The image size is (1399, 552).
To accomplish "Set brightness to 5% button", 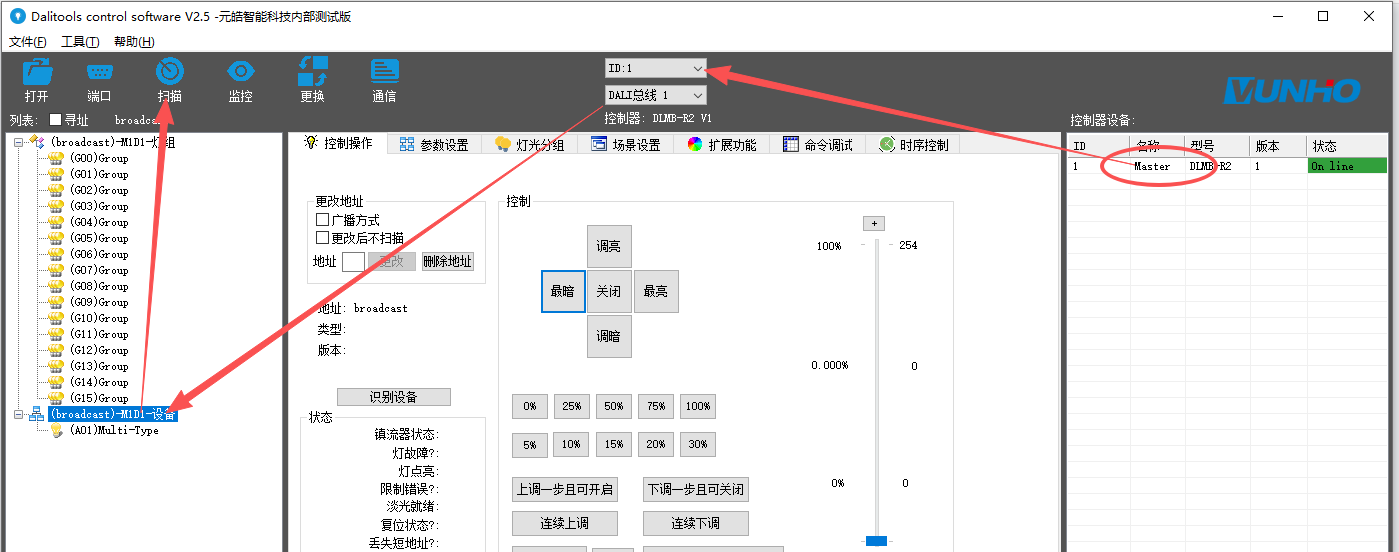I will coord(530,444).
